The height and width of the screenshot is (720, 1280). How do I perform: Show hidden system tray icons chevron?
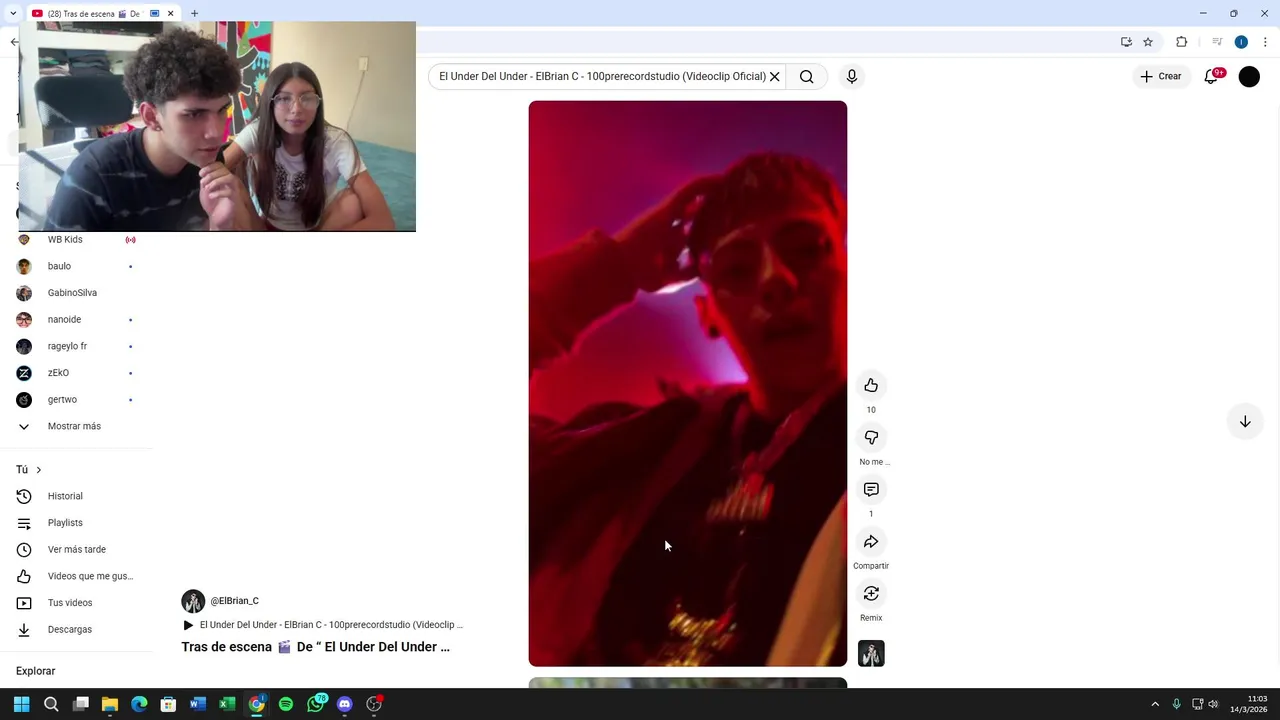coord(1155,704)
